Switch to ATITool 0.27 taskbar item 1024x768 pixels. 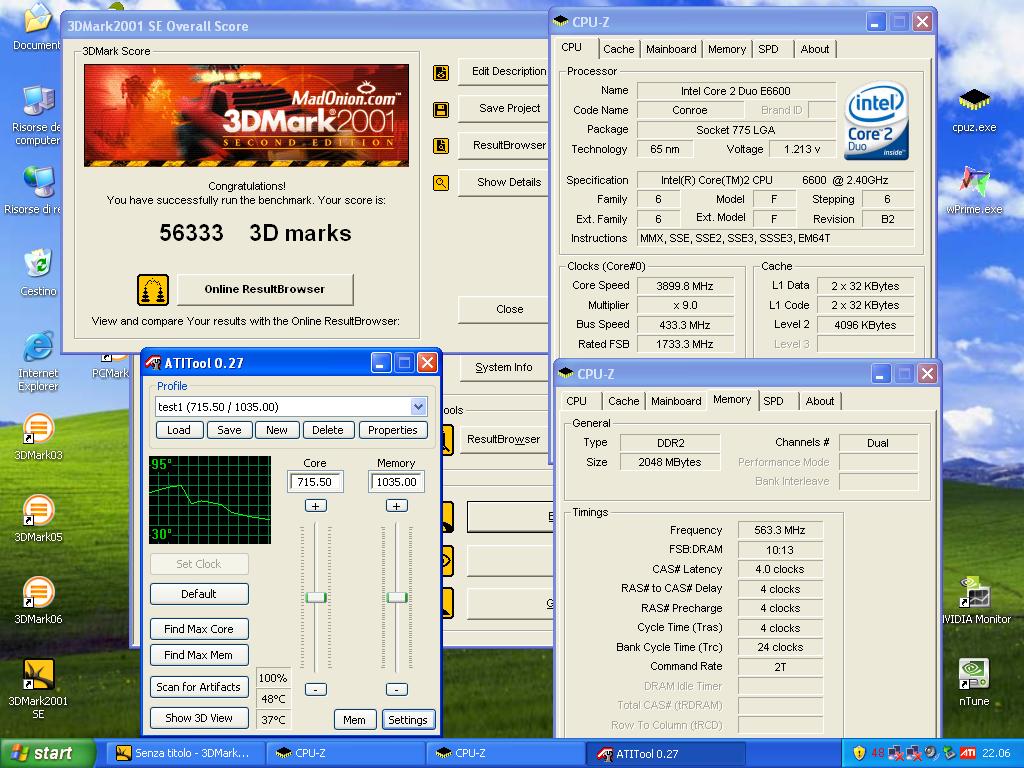point(665,753)
